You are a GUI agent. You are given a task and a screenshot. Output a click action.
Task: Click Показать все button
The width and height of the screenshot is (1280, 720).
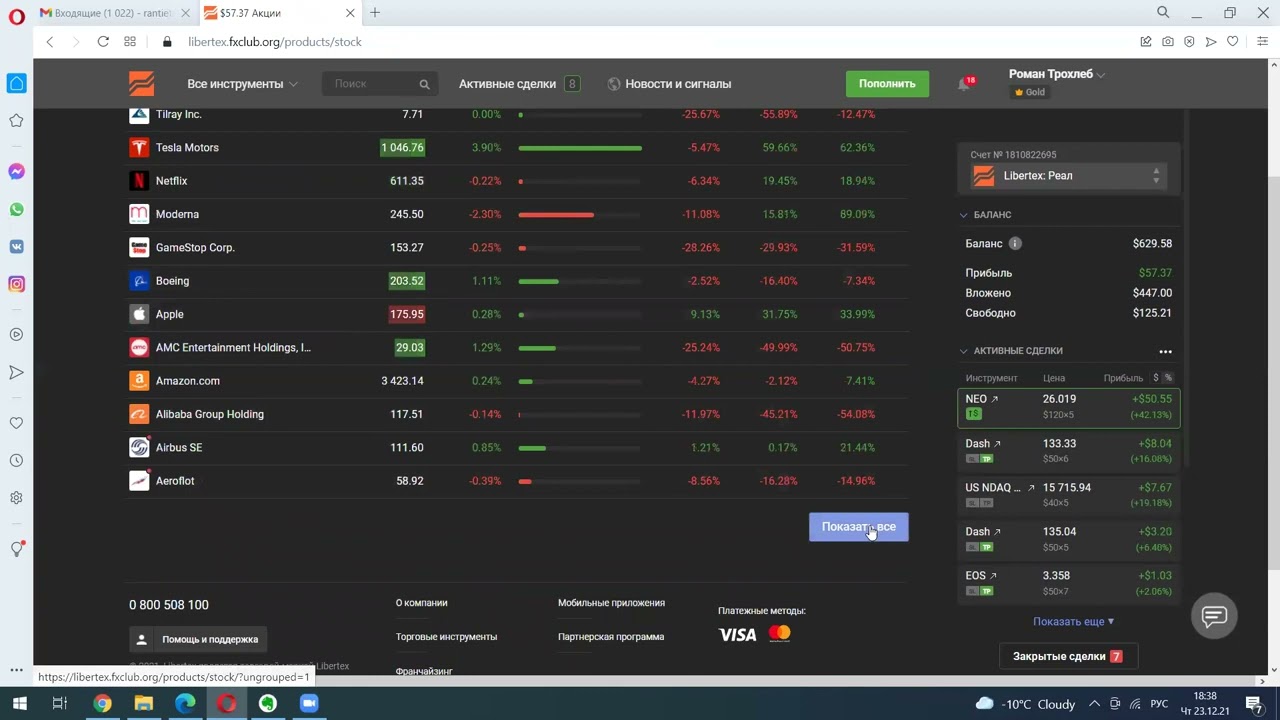pos(859,527)
